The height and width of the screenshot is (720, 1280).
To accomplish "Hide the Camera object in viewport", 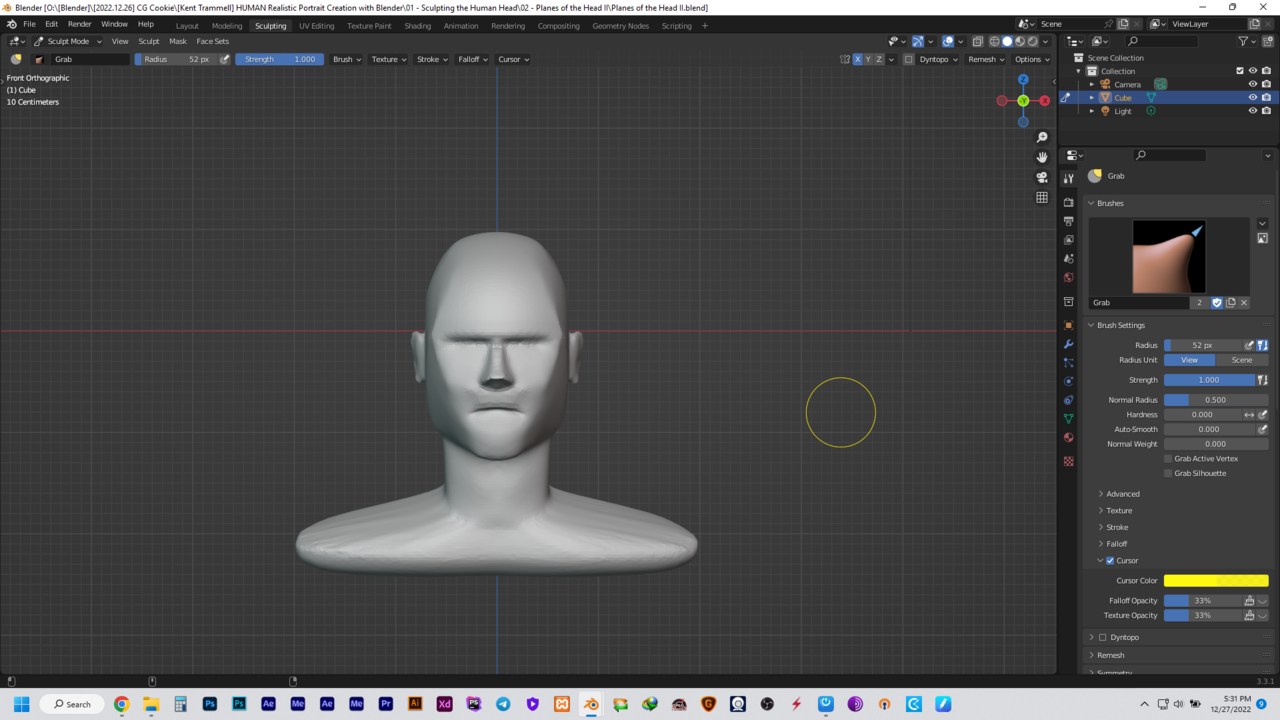I will [x=1252, y=84].
